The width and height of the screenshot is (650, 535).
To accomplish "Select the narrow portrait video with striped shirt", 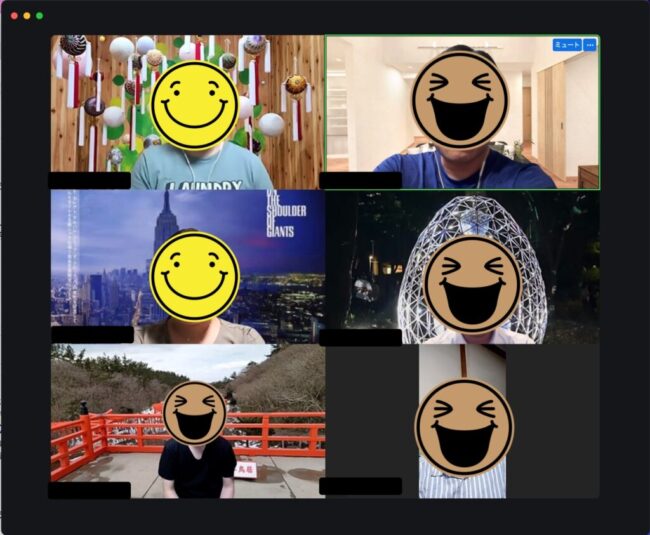I will point(462,421).
